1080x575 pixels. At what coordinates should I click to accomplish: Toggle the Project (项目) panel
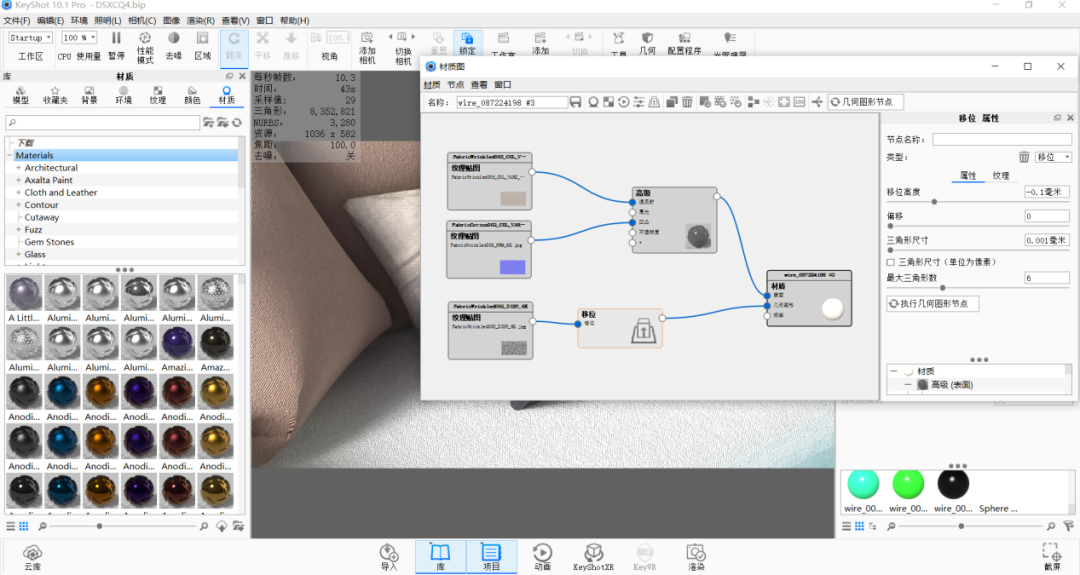point(491,557)
